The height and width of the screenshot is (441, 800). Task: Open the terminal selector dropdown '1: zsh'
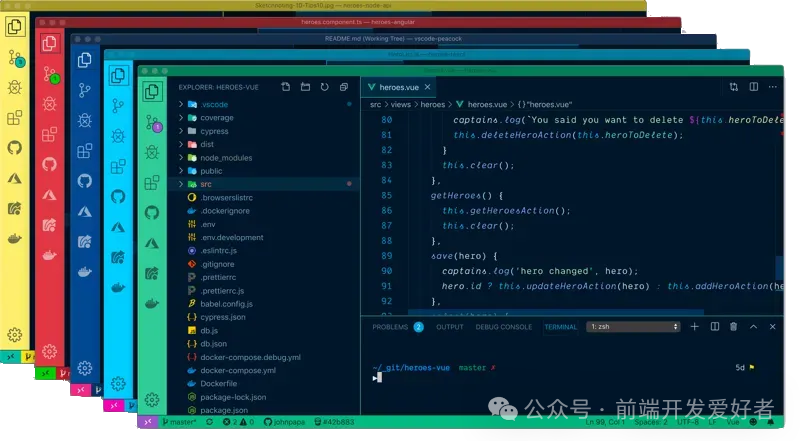[634, 326]
